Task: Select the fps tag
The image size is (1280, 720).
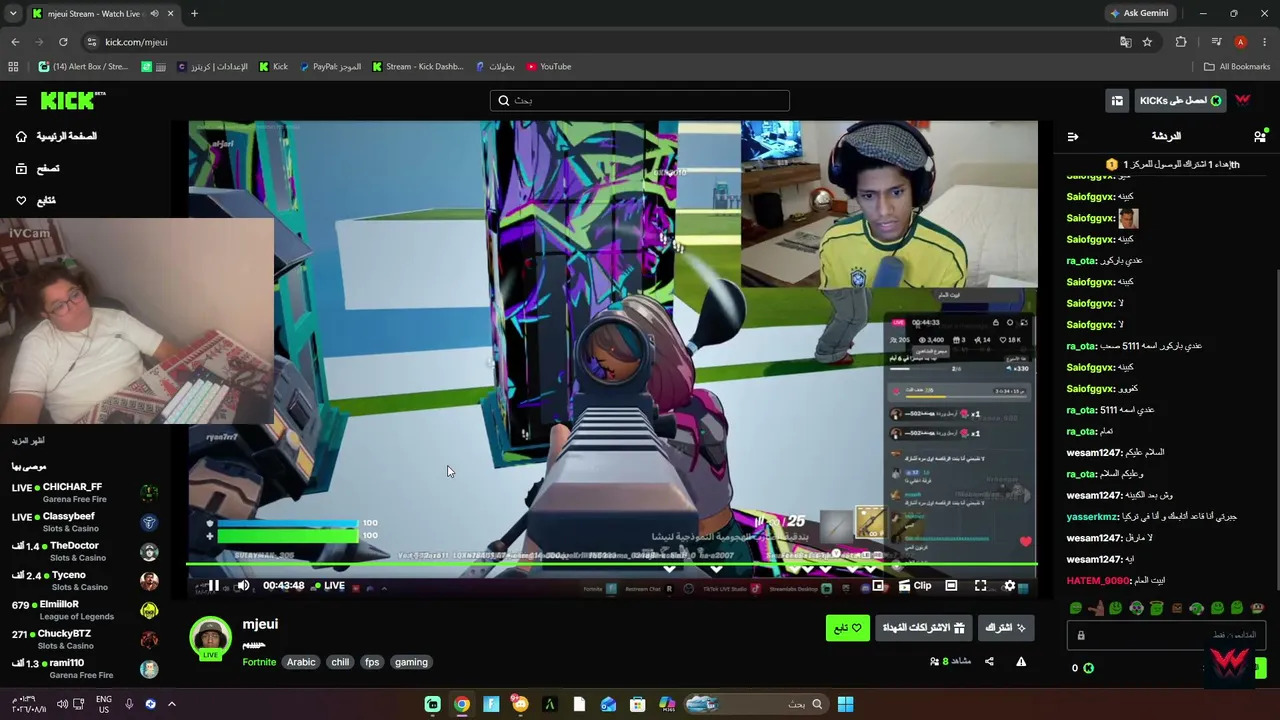Action: [x=372, y=662]
